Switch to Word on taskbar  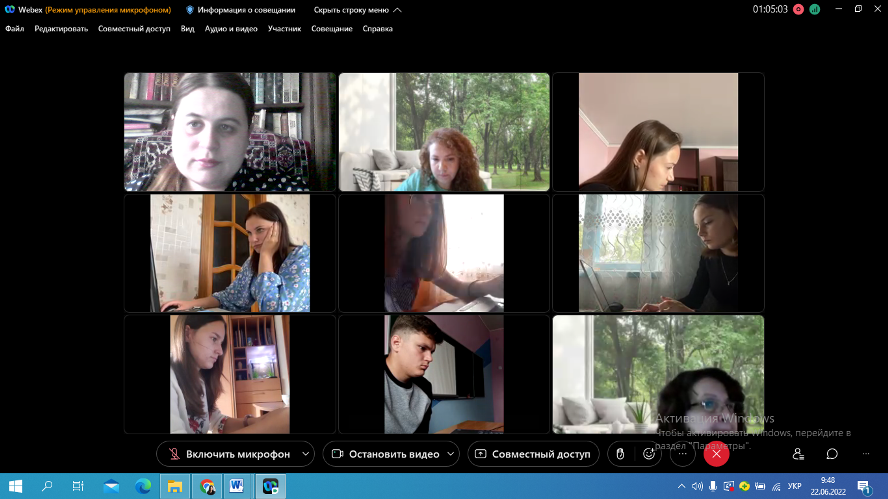point(237,486)
